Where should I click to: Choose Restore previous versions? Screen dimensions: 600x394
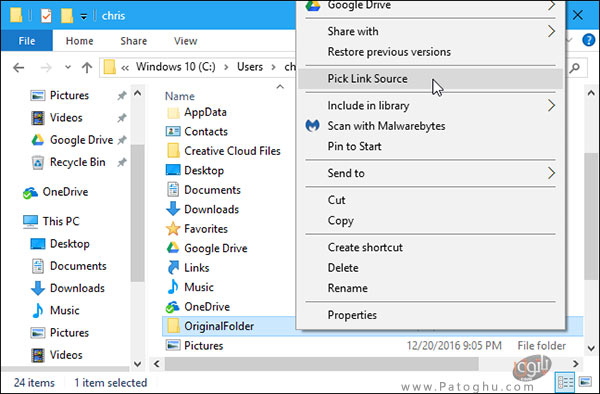coord(431,52)
